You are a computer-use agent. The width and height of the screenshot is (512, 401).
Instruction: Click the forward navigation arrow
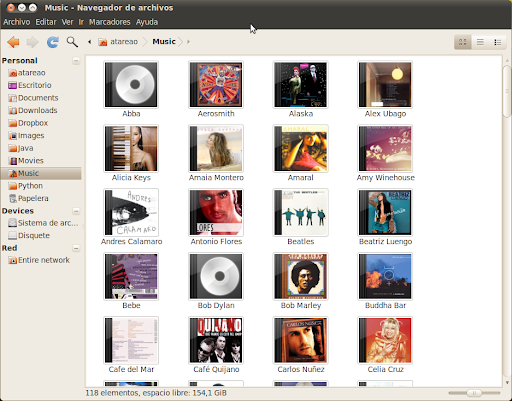pos(32,42)
